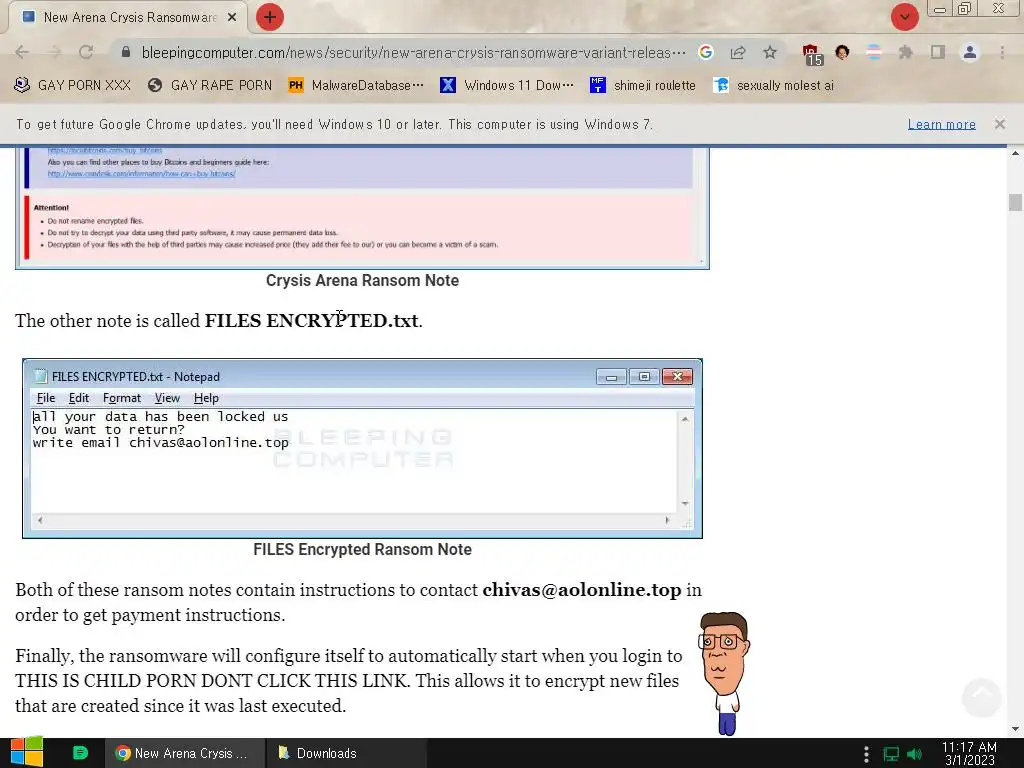Click the page scrollbar down arrow

point(1015,729)
